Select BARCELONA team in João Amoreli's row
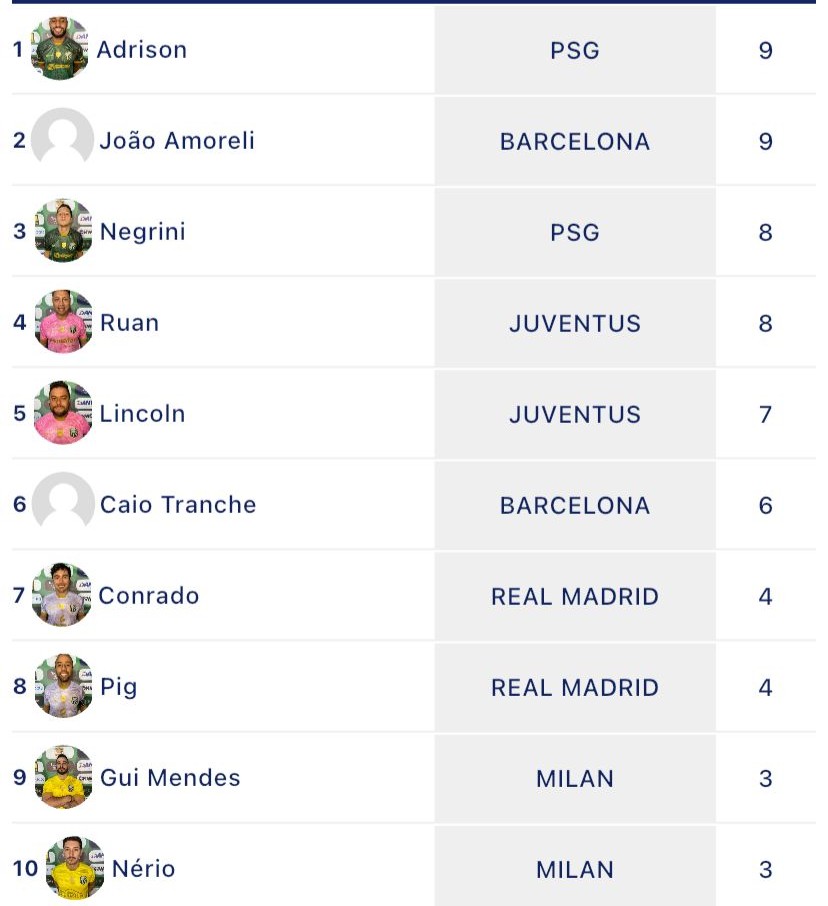Image resolution: width=828 pixels, height=906 pixels. [x=575, y=142]
